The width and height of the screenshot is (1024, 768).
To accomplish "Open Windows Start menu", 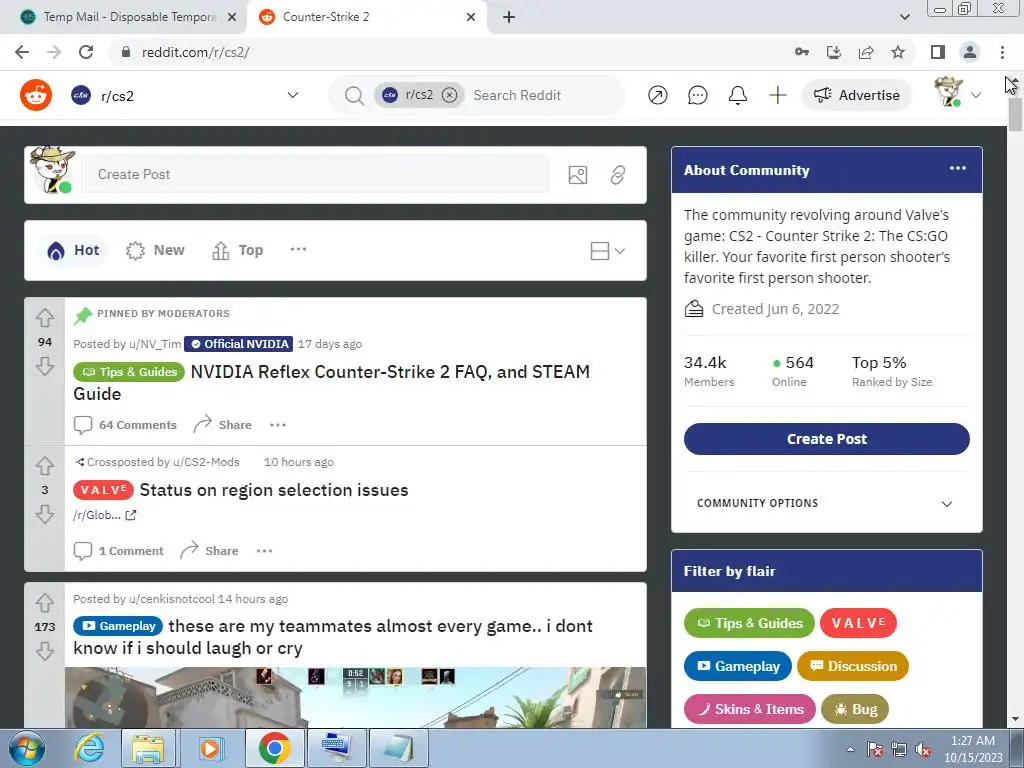I will [x=27, y=748].
